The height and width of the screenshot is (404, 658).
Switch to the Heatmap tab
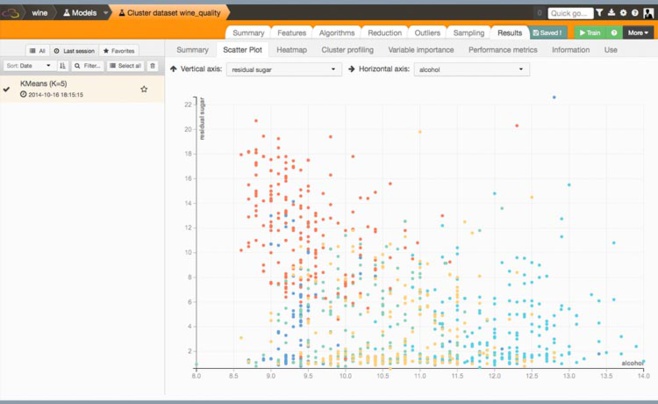(291, 49)
